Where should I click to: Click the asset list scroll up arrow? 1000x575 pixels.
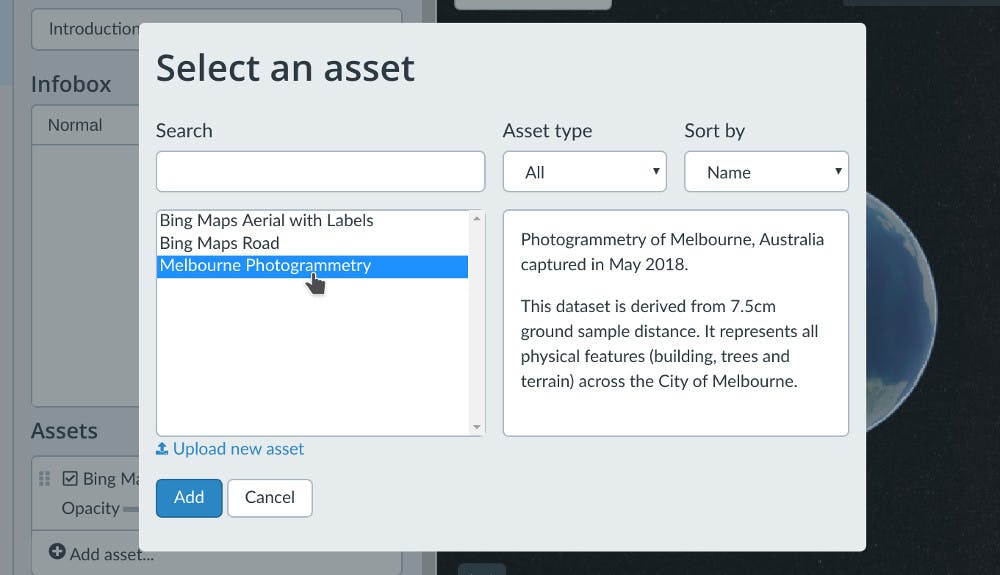click(476, 219)
